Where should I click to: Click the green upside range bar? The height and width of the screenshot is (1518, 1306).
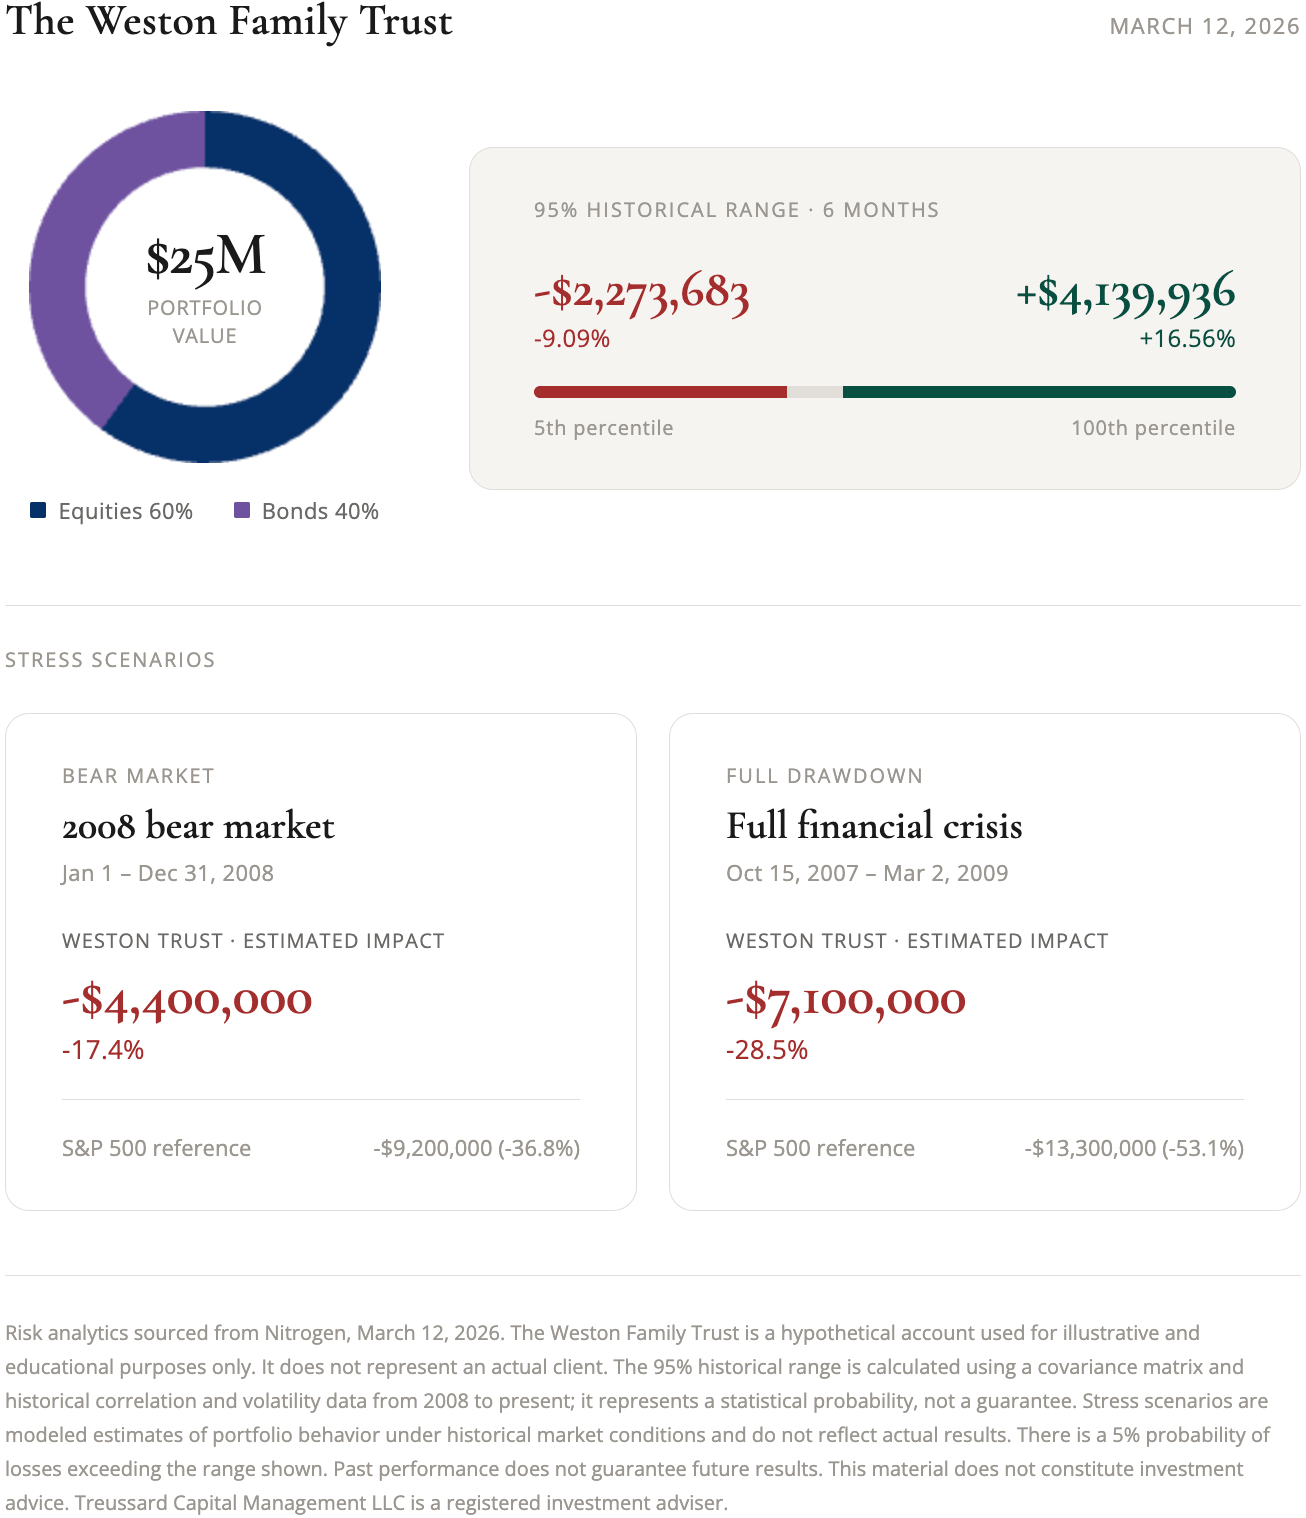(1038, 392)
